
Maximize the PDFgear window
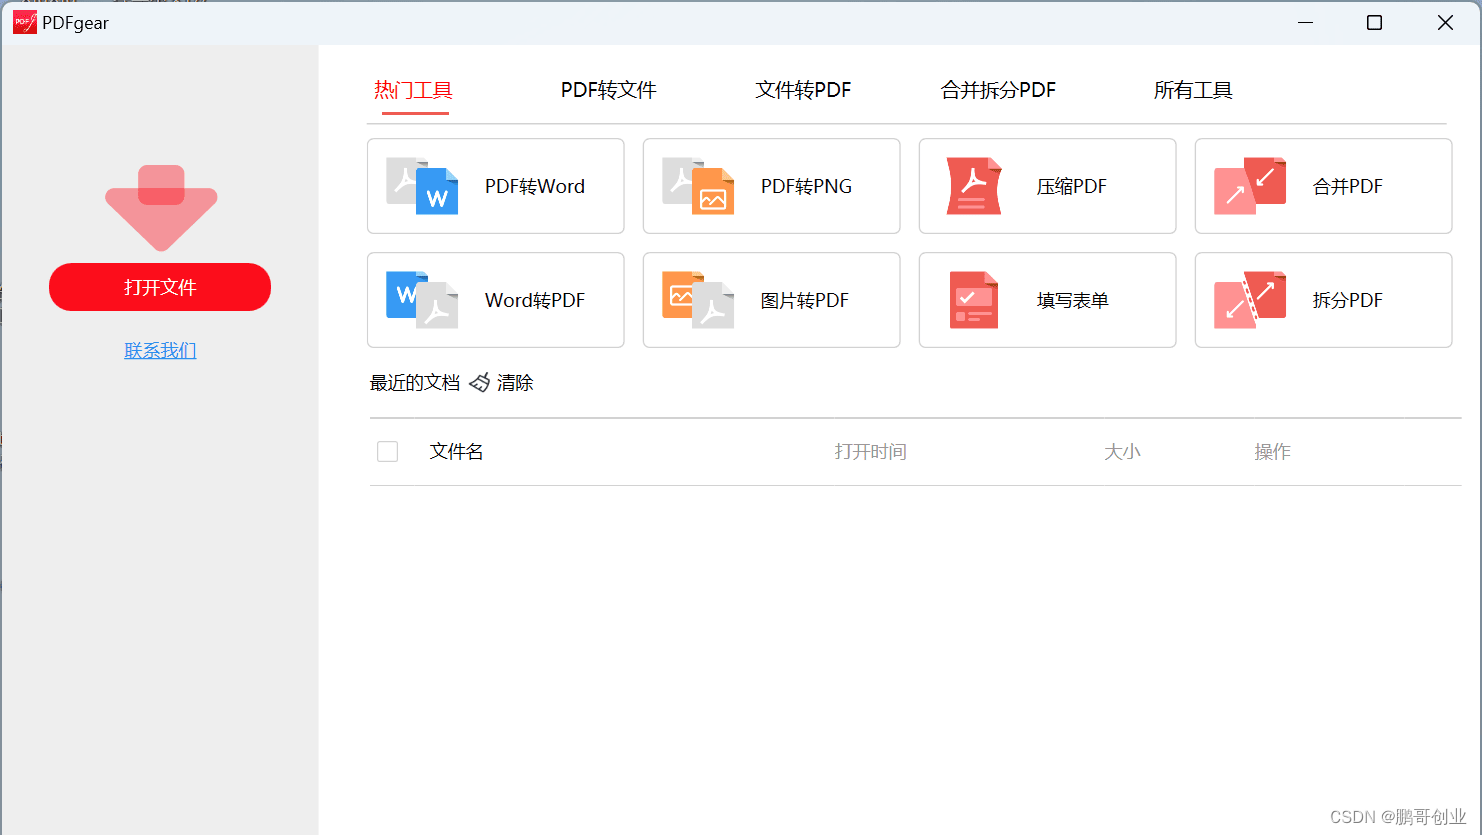(x=1375, y=22)
